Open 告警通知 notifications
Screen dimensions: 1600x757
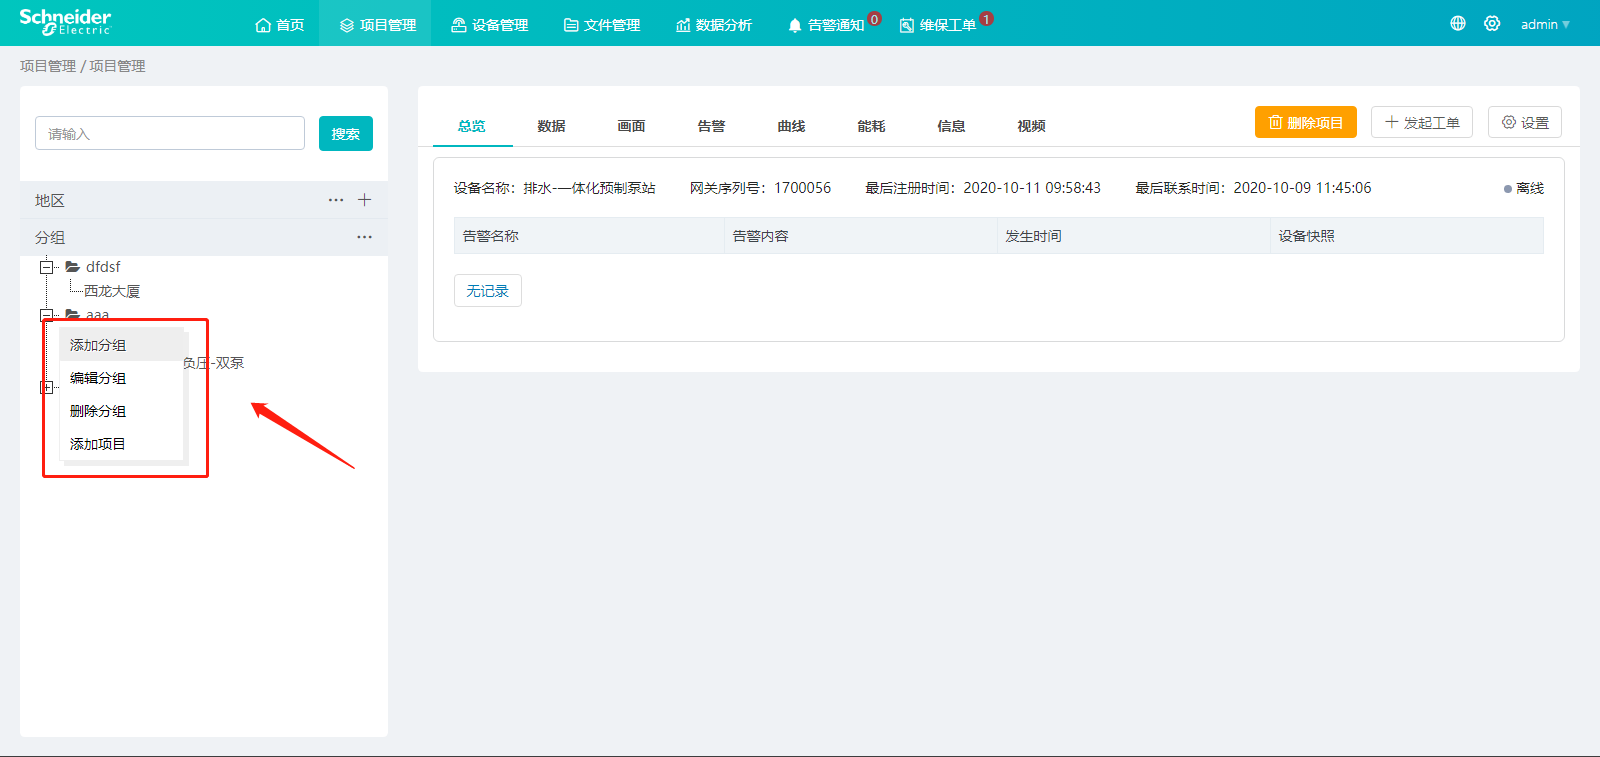coord(826,24)
